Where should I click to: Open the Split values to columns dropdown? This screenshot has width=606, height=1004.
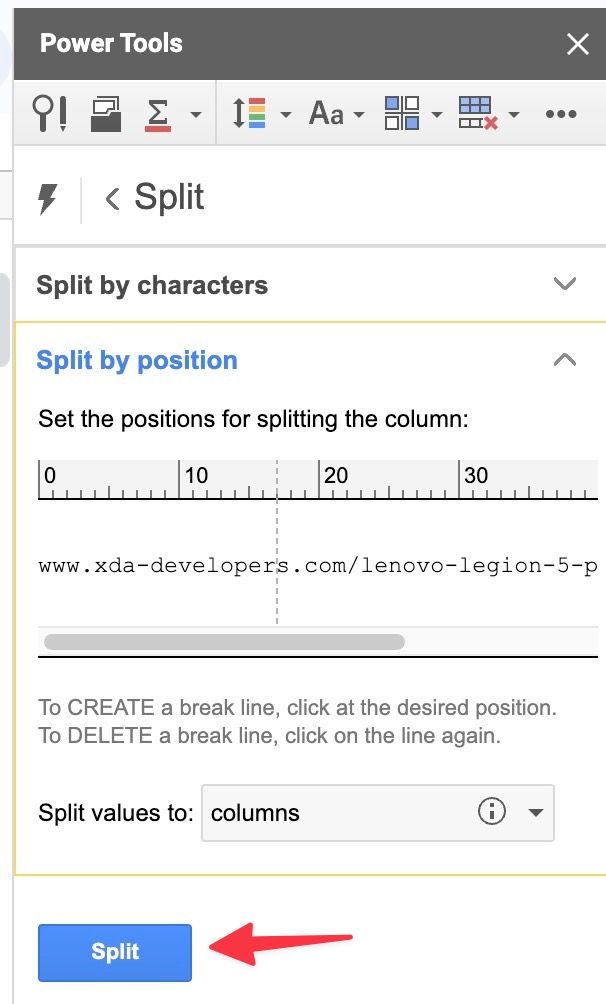[x=536, y=812]
